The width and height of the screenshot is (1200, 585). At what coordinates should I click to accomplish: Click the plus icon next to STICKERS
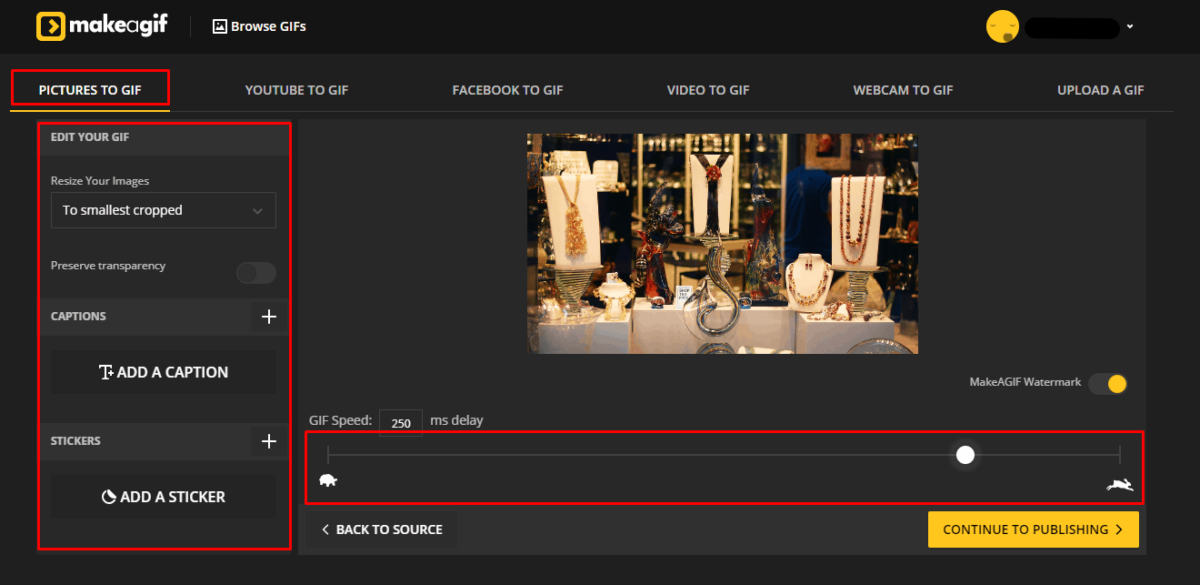(x=268, y=440)
